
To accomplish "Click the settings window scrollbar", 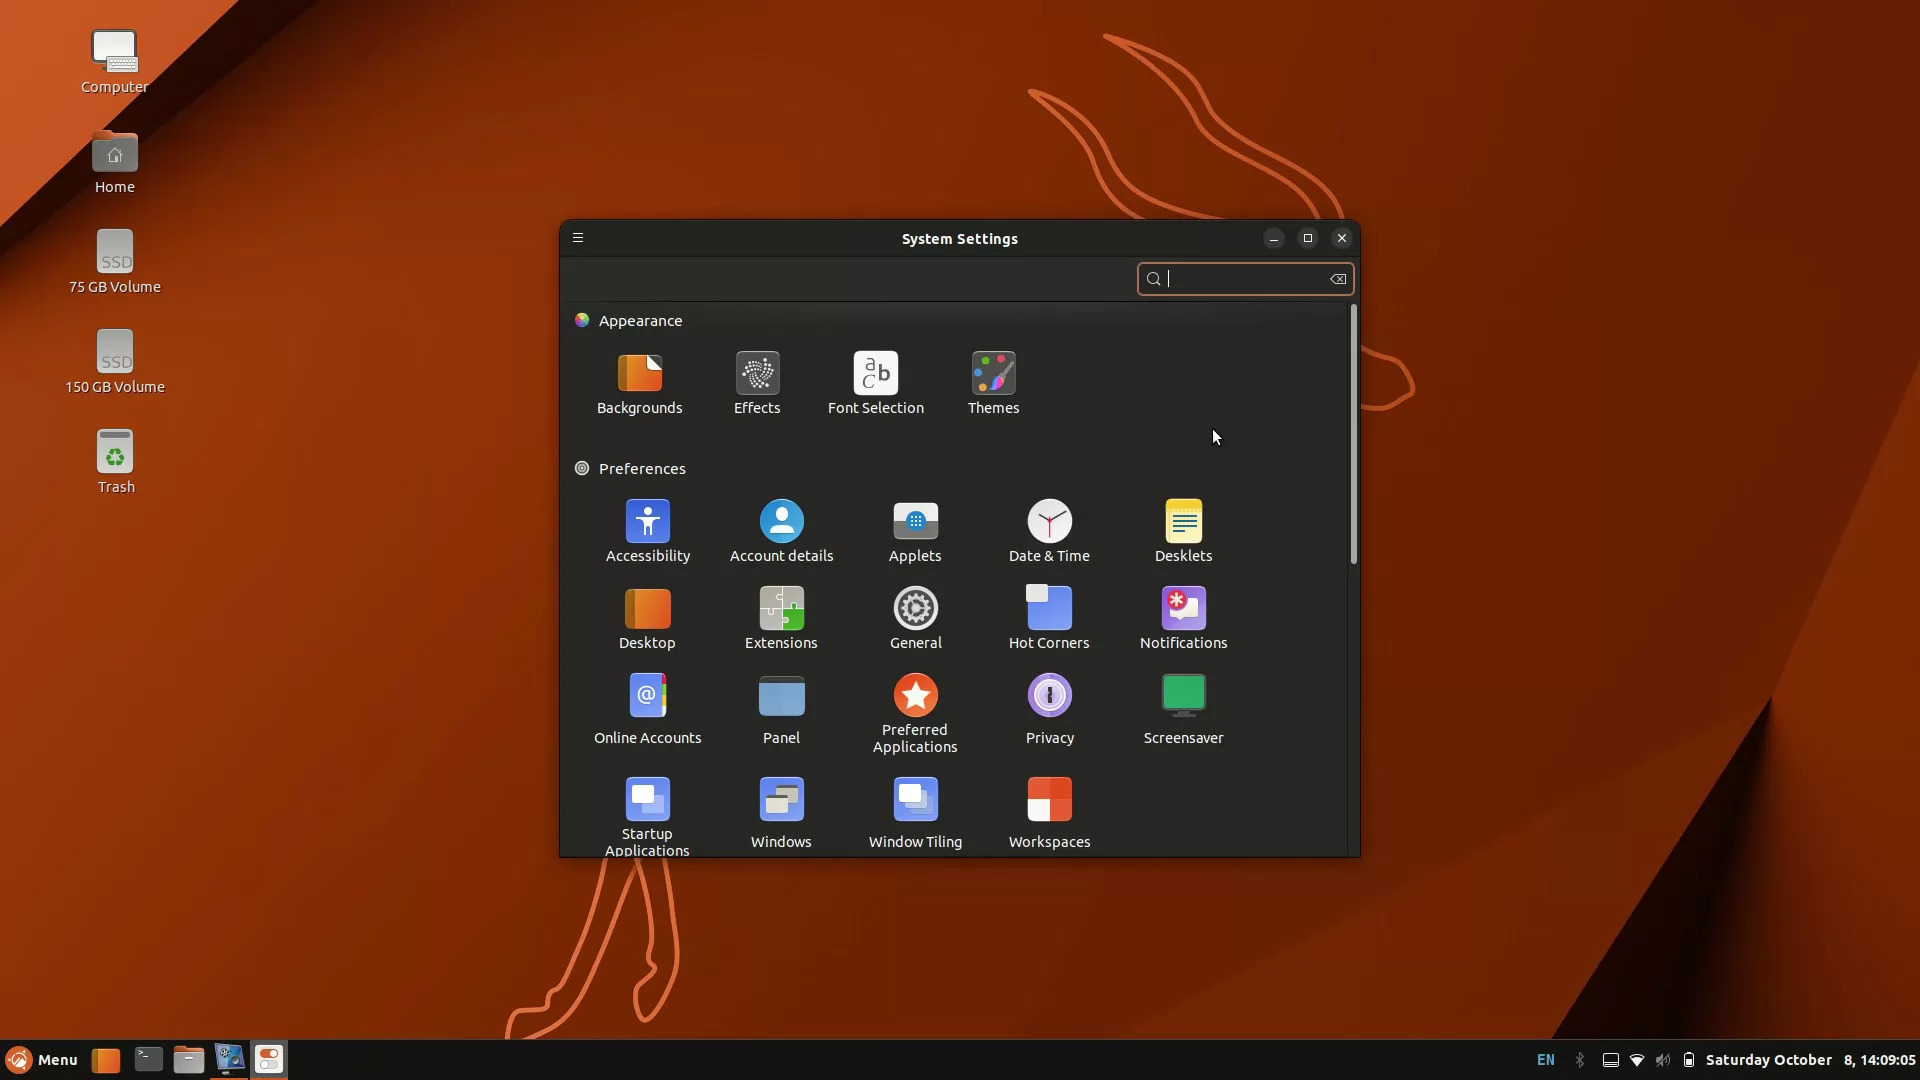I will click(1352, 437).
